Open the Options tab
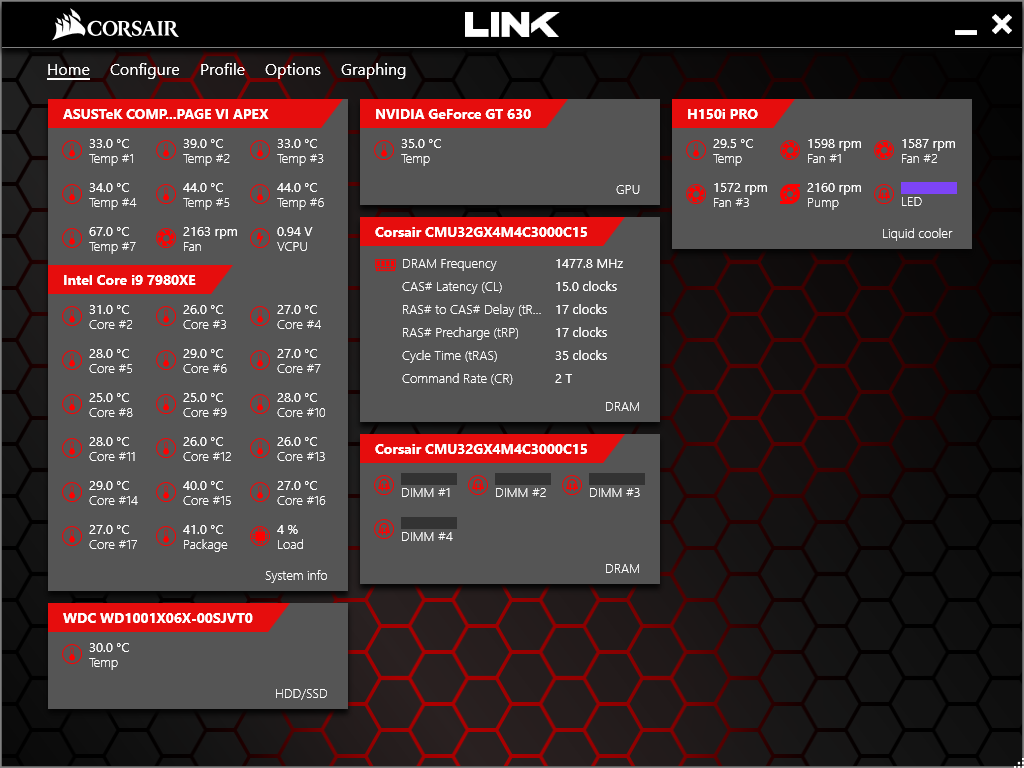This screenshot has width=1024, height=768. 293,70
